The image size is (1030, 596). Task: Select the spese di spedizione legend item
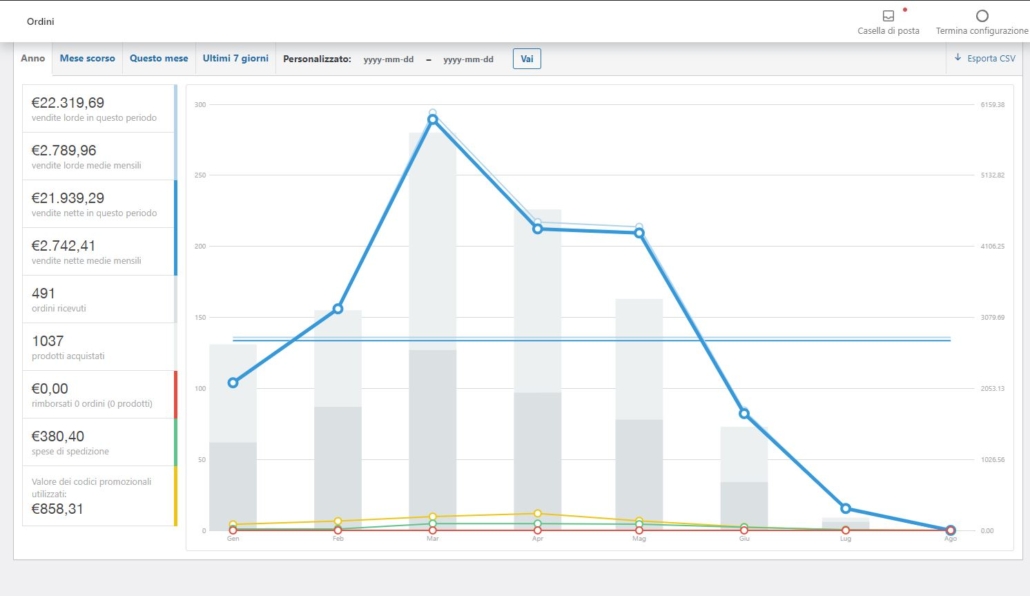(x=98, y=442)
